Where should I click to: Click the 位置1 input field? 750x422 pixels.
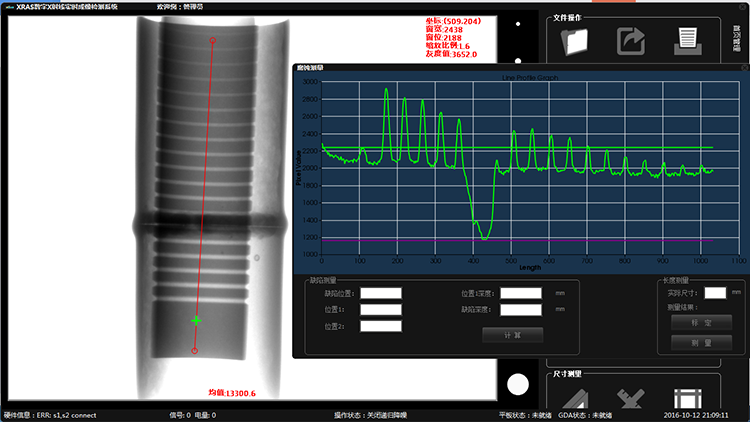381,310
